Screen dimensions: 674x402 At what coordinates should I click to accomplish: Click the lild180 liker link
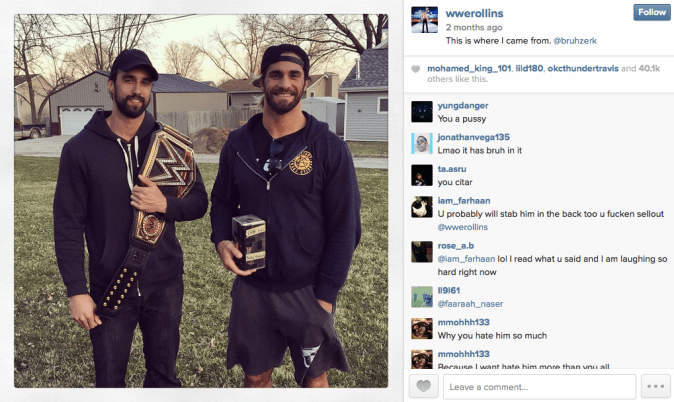pyautogui.click(x=529, y=68)
